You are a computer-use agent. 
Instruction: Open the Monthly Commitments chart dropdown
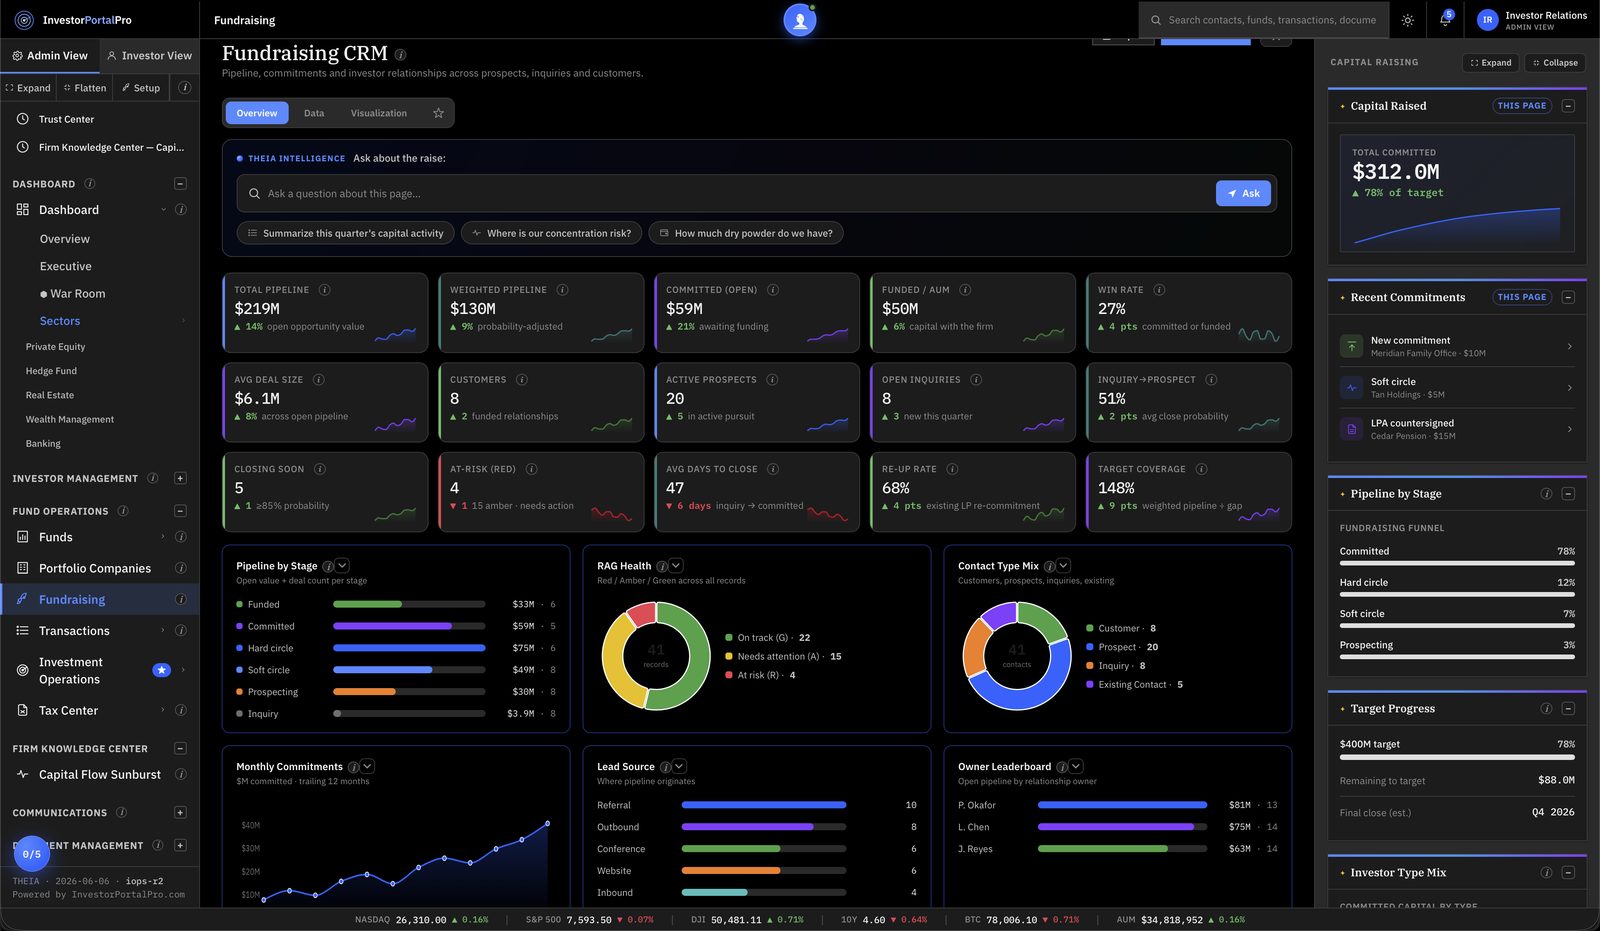coord(368,767)
